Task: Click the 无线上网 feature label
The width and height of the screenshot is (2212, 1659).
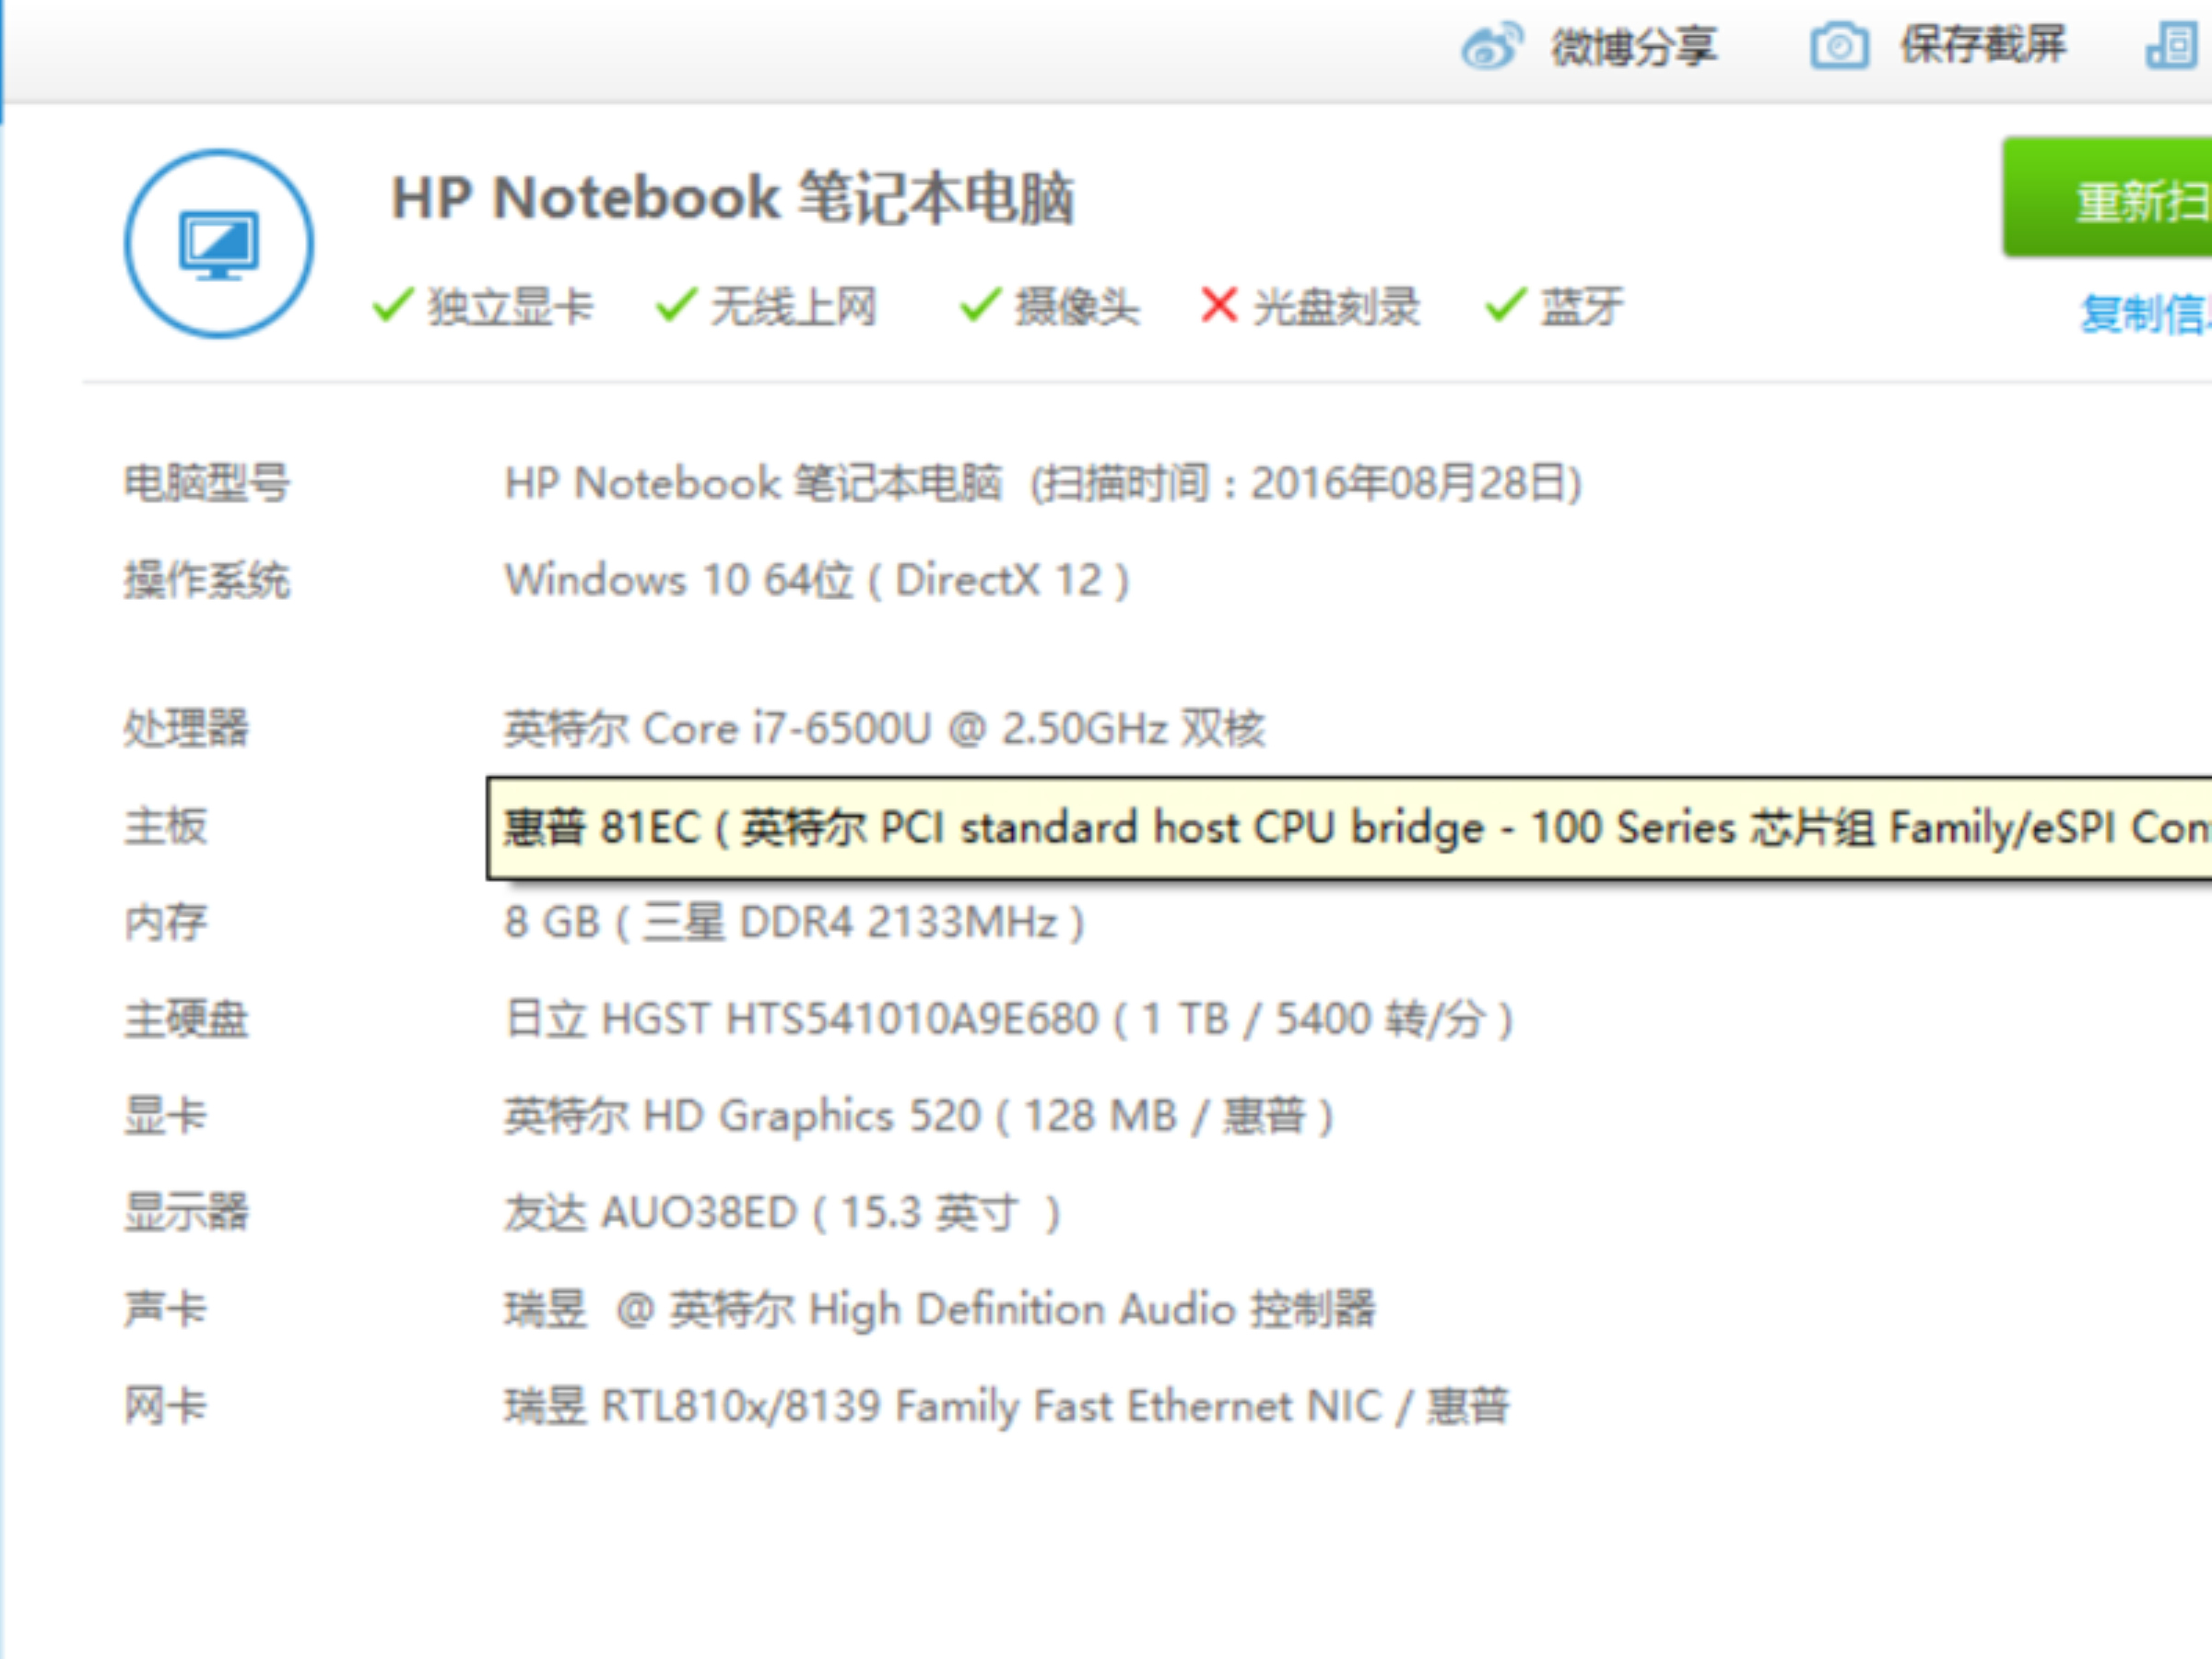Action: 794,307
